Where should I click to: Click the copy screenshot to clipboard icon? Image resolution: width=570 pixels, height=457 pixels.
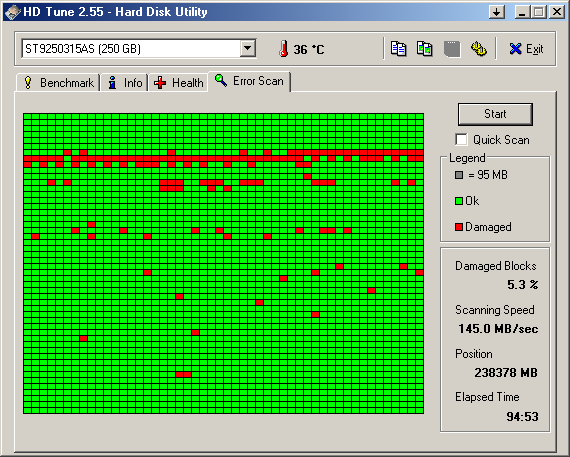pos(424,48)
